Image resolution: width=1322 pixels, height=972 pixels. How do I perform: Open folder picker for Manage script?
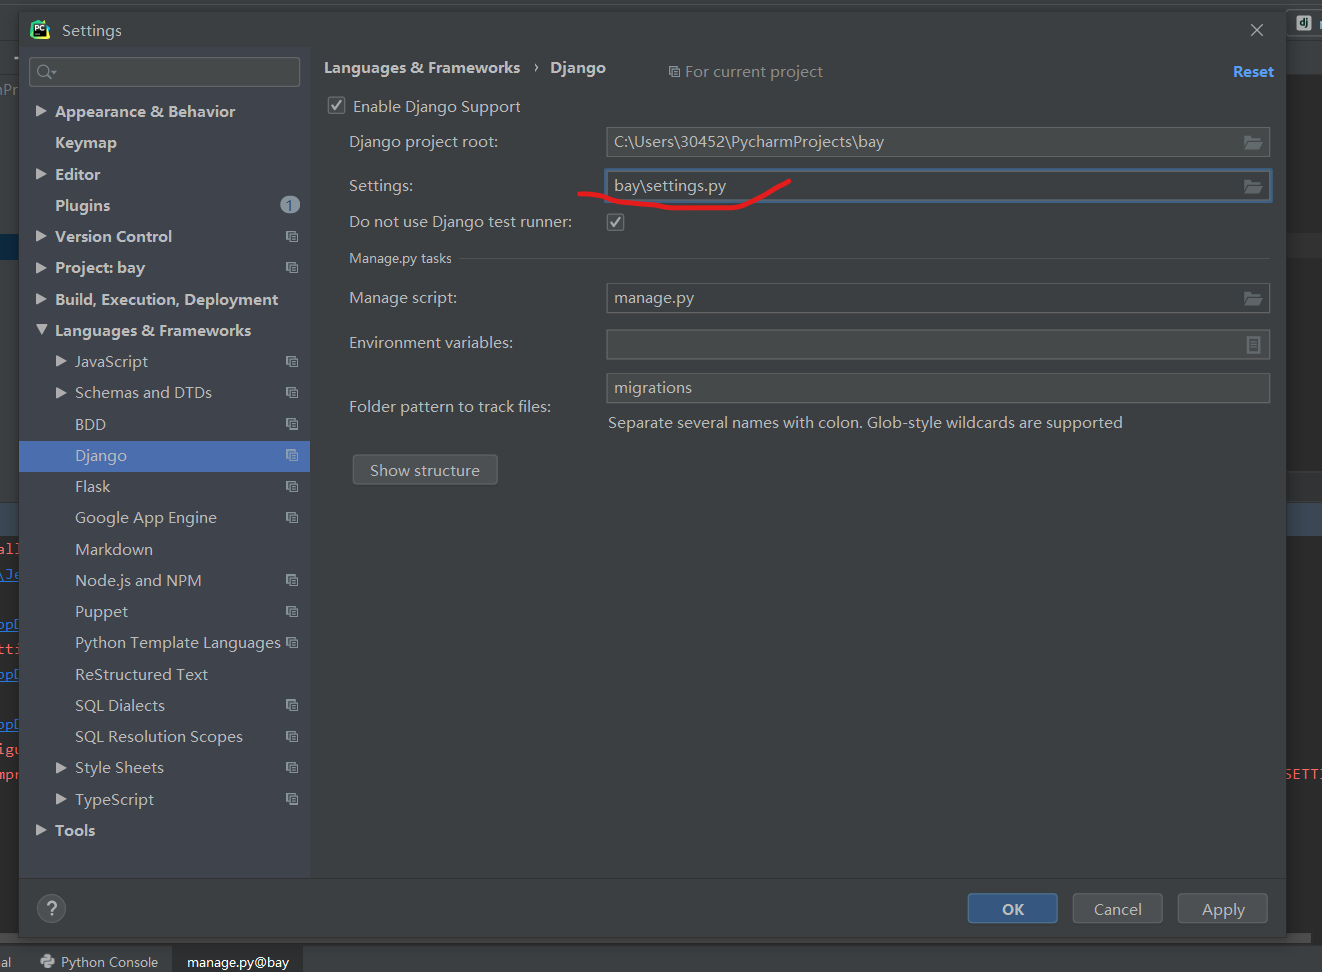click(x=1253, y=297)
